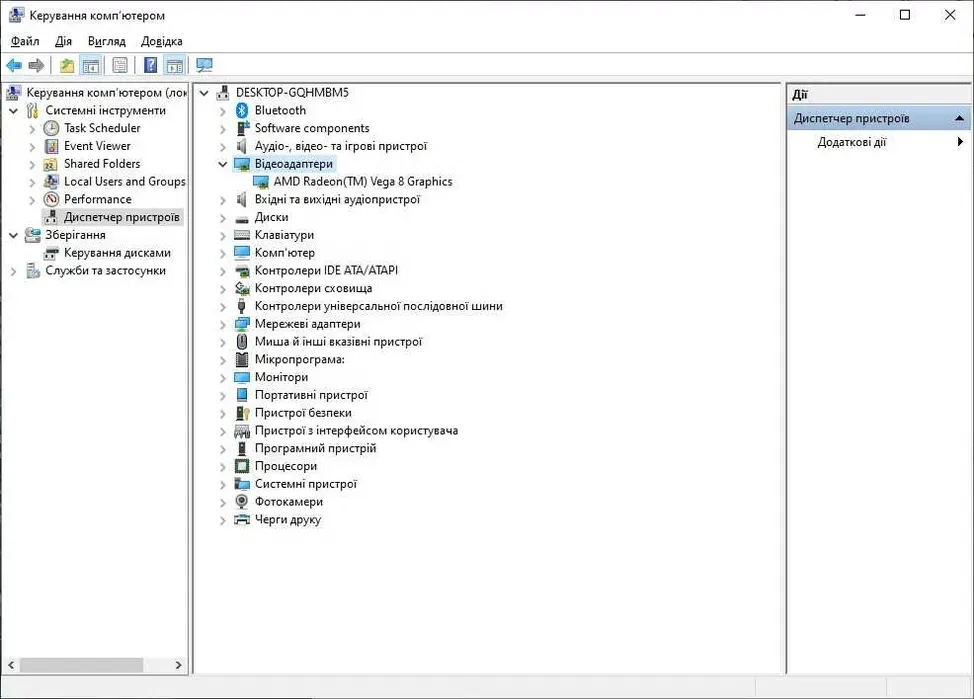Click the Computer Management title bar icon

pos(16,15)
